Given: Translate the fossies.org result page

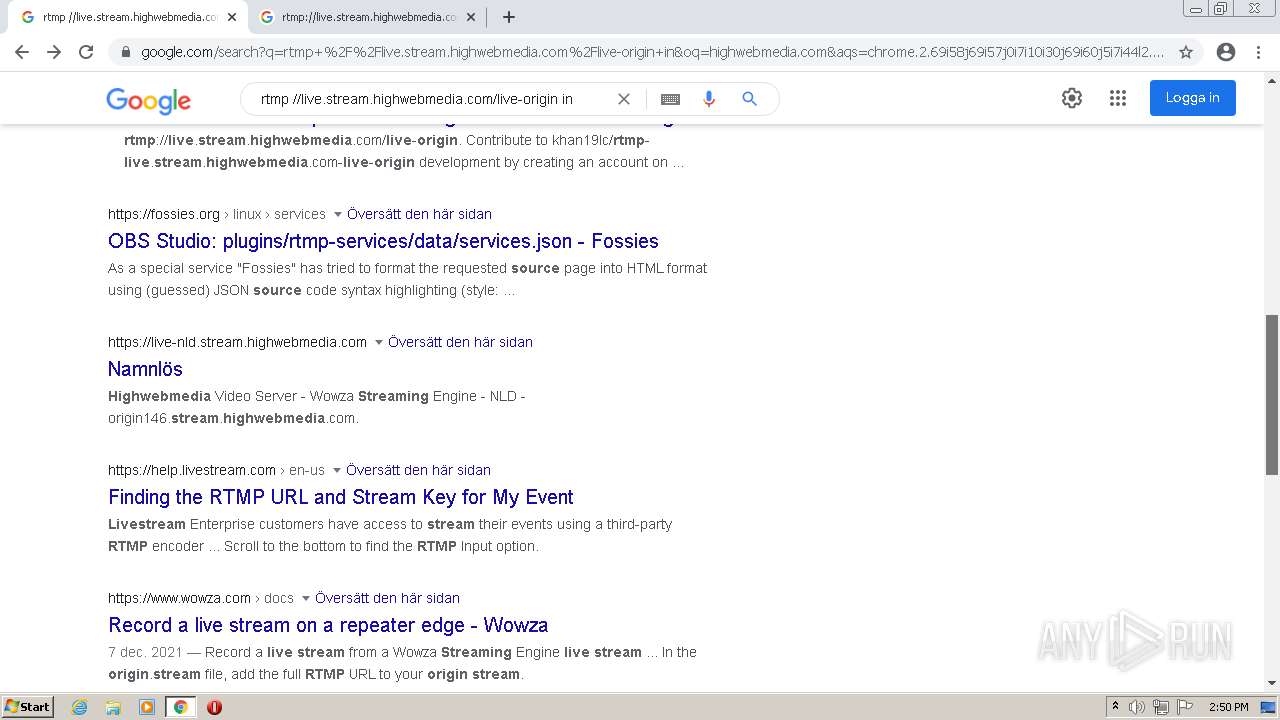Looking at the screenshot, I should (420, 214).
